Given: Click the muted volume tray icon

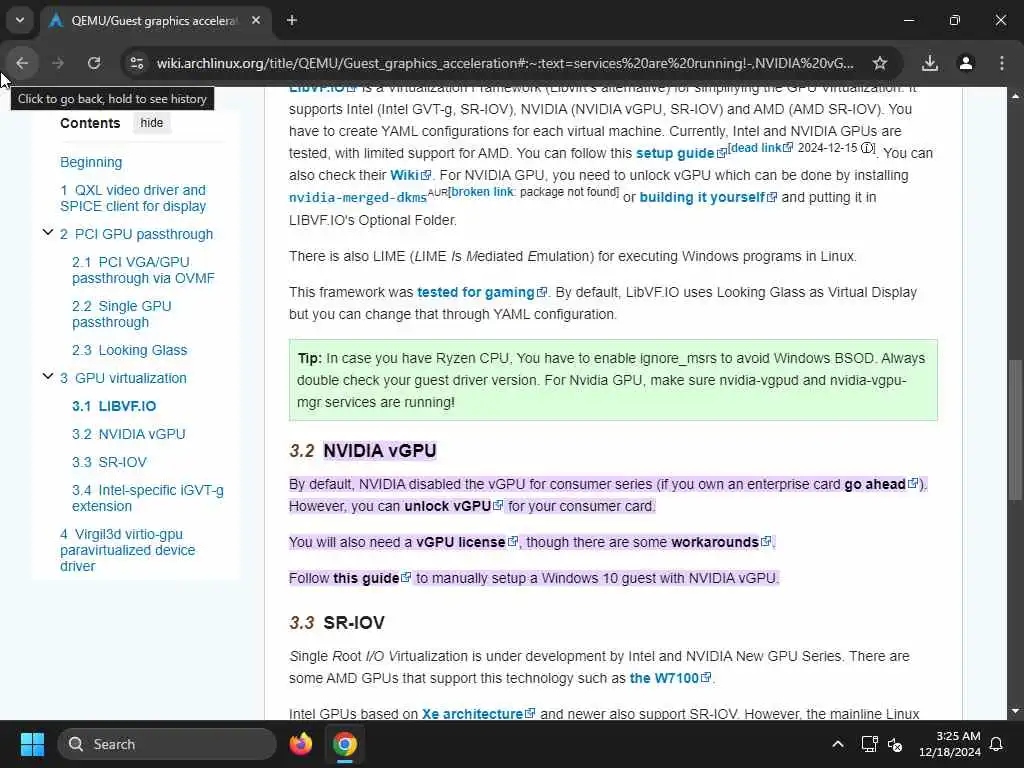Looking at the screenshot, I should (x=895, y=744).
